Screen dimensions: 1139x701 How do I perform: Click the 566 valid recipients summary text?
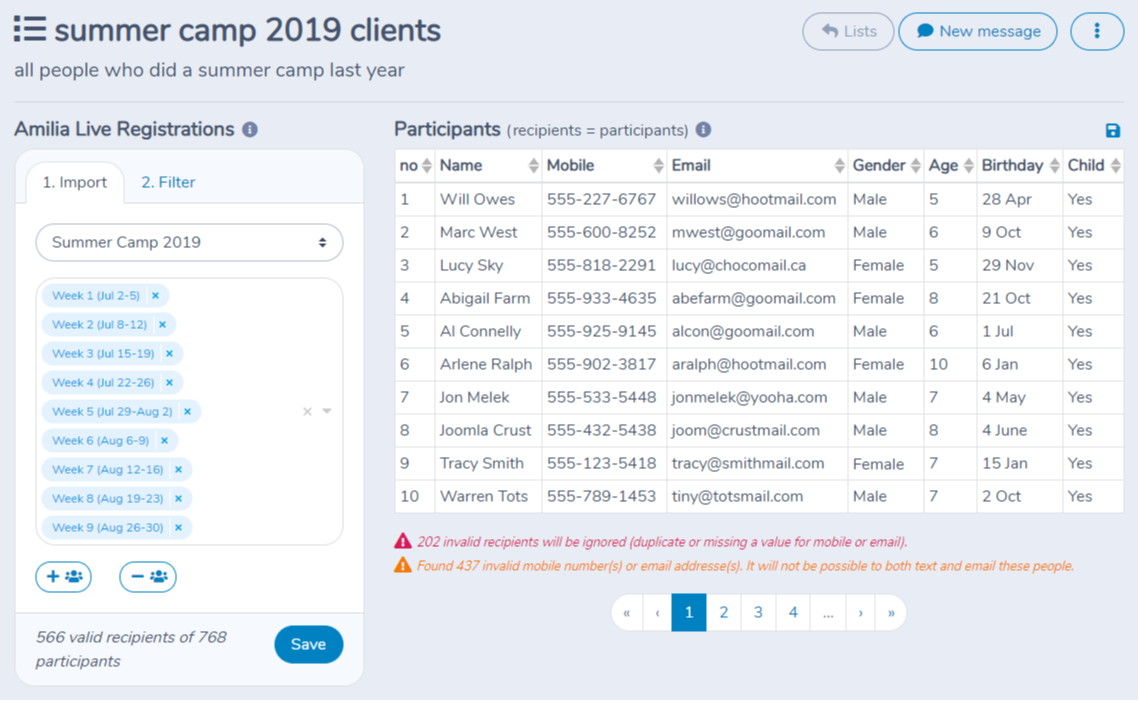[131, 649]
